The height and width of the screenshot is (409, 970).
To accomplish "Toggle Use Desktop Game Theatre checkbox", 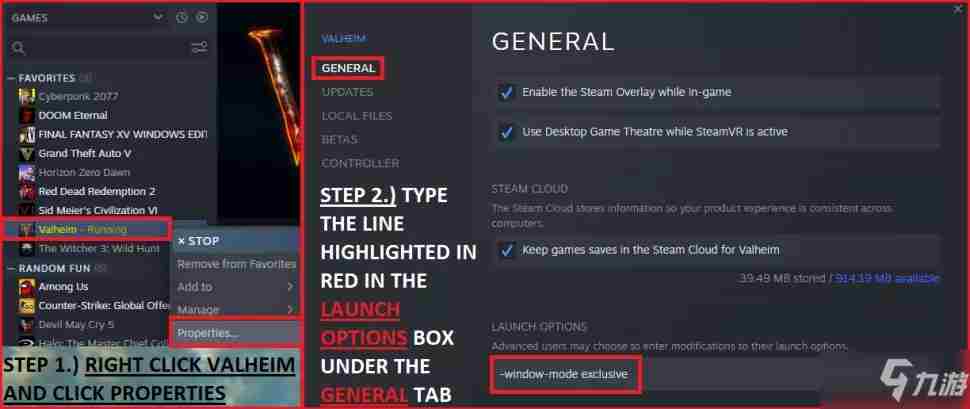I will pos(507,132).
